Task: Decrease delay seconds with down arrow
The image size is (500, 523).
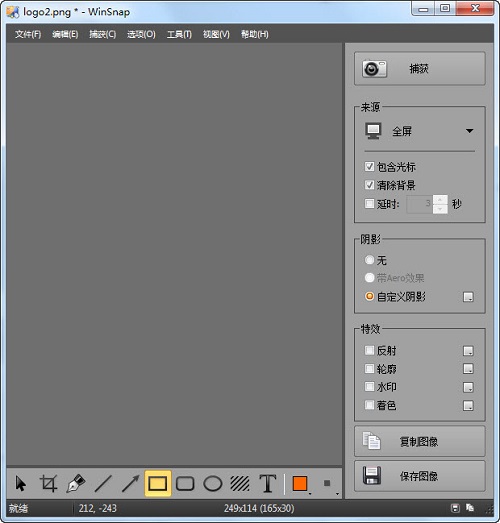Action: [440, 209]
